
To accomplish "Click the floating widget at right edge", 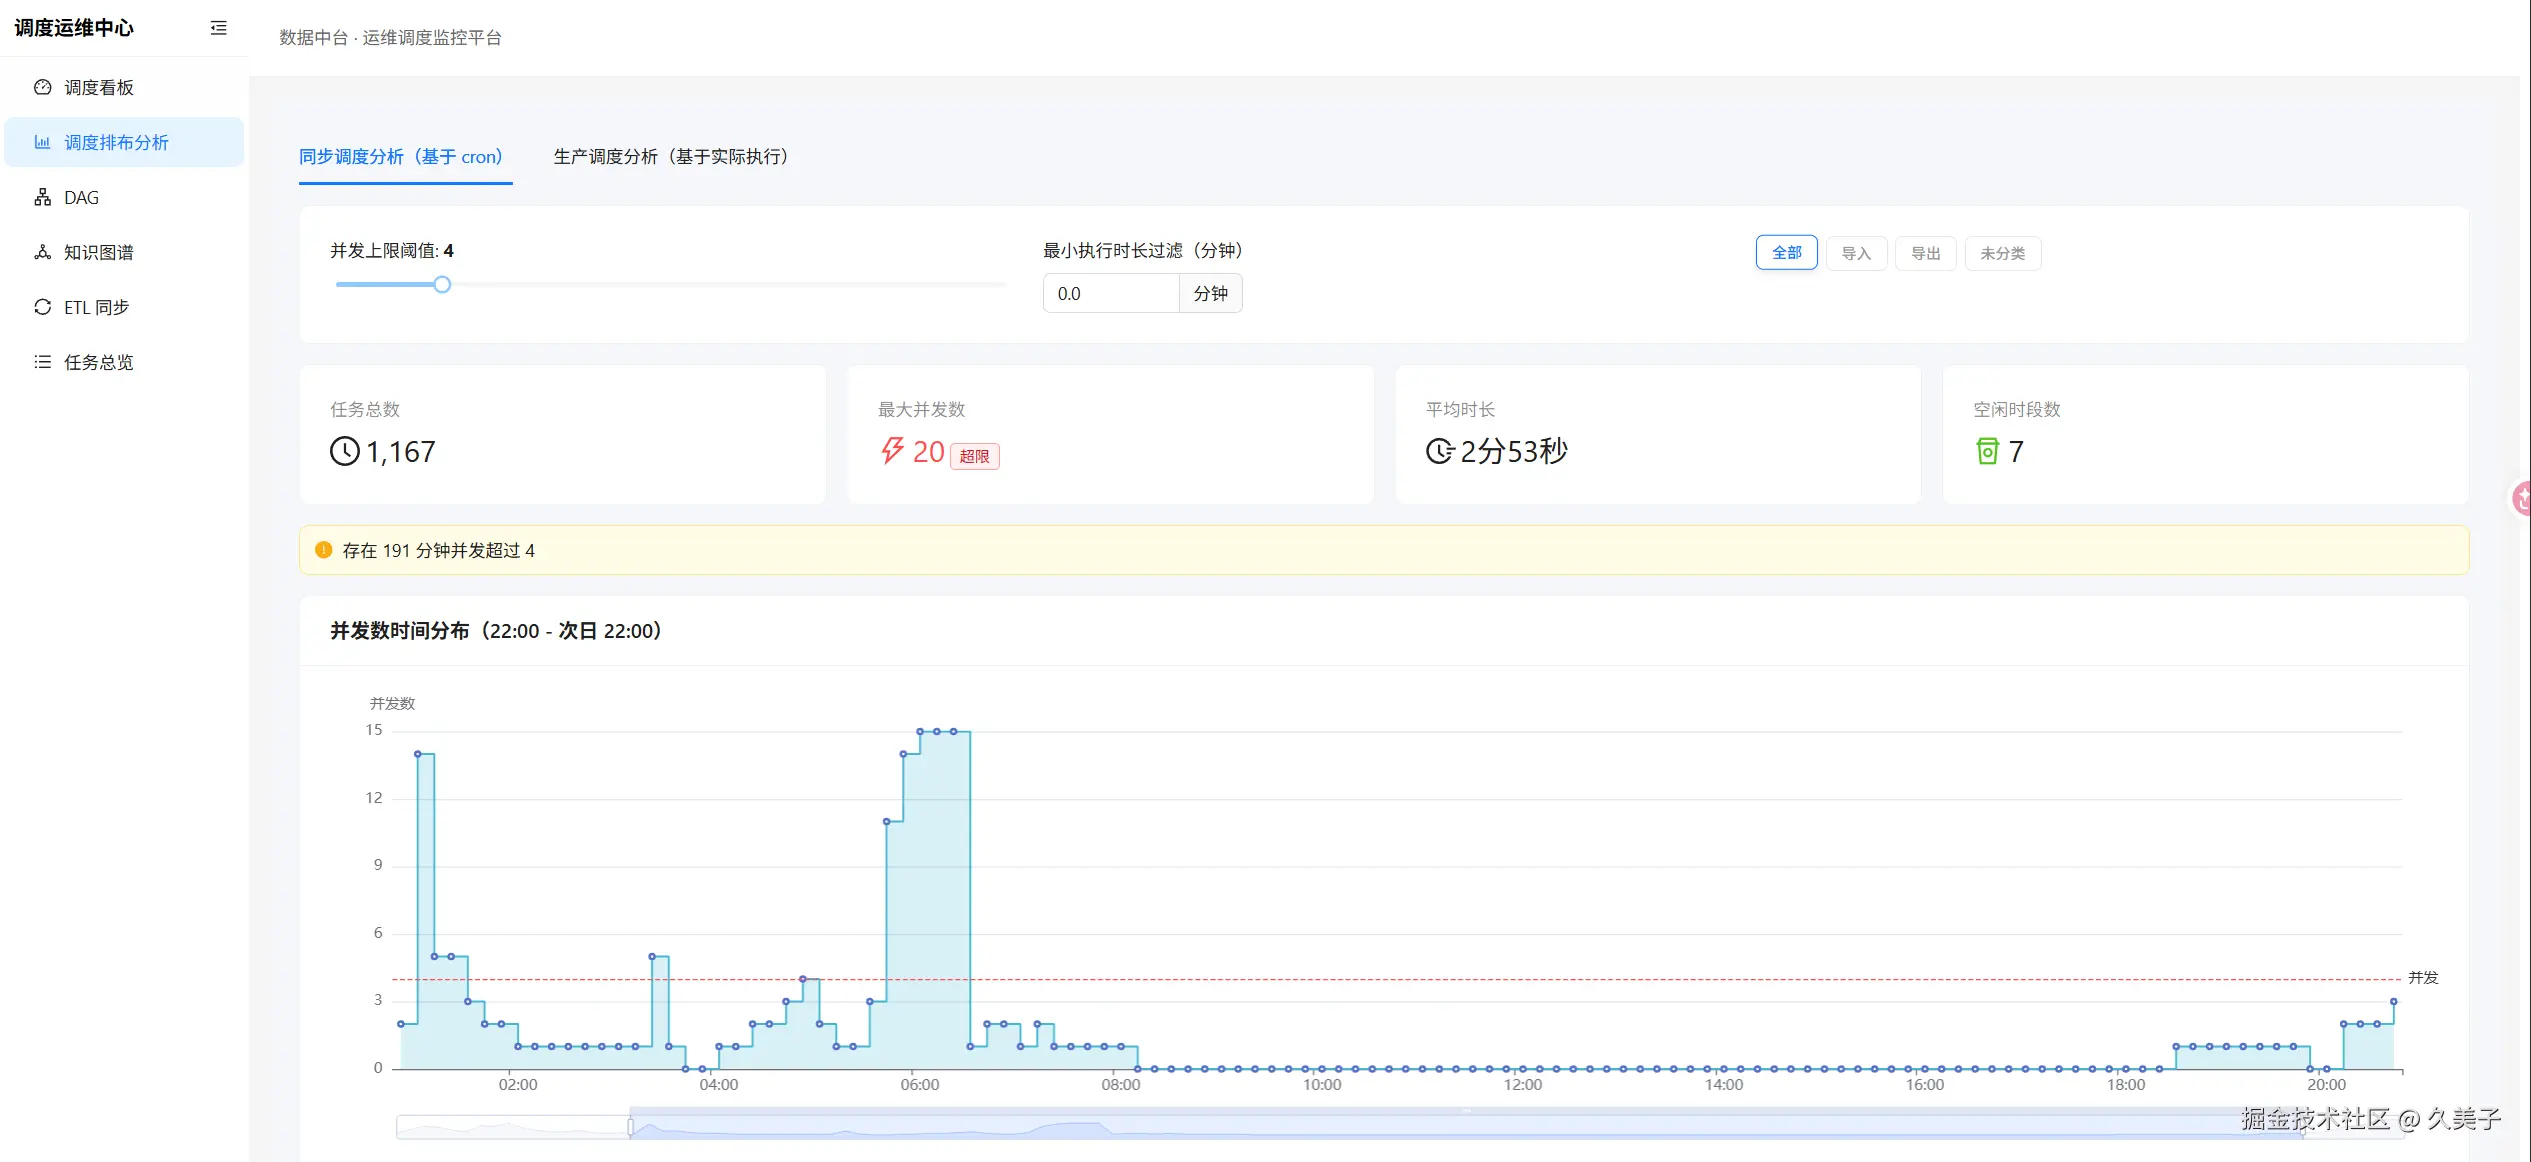I will (2521, 497).
